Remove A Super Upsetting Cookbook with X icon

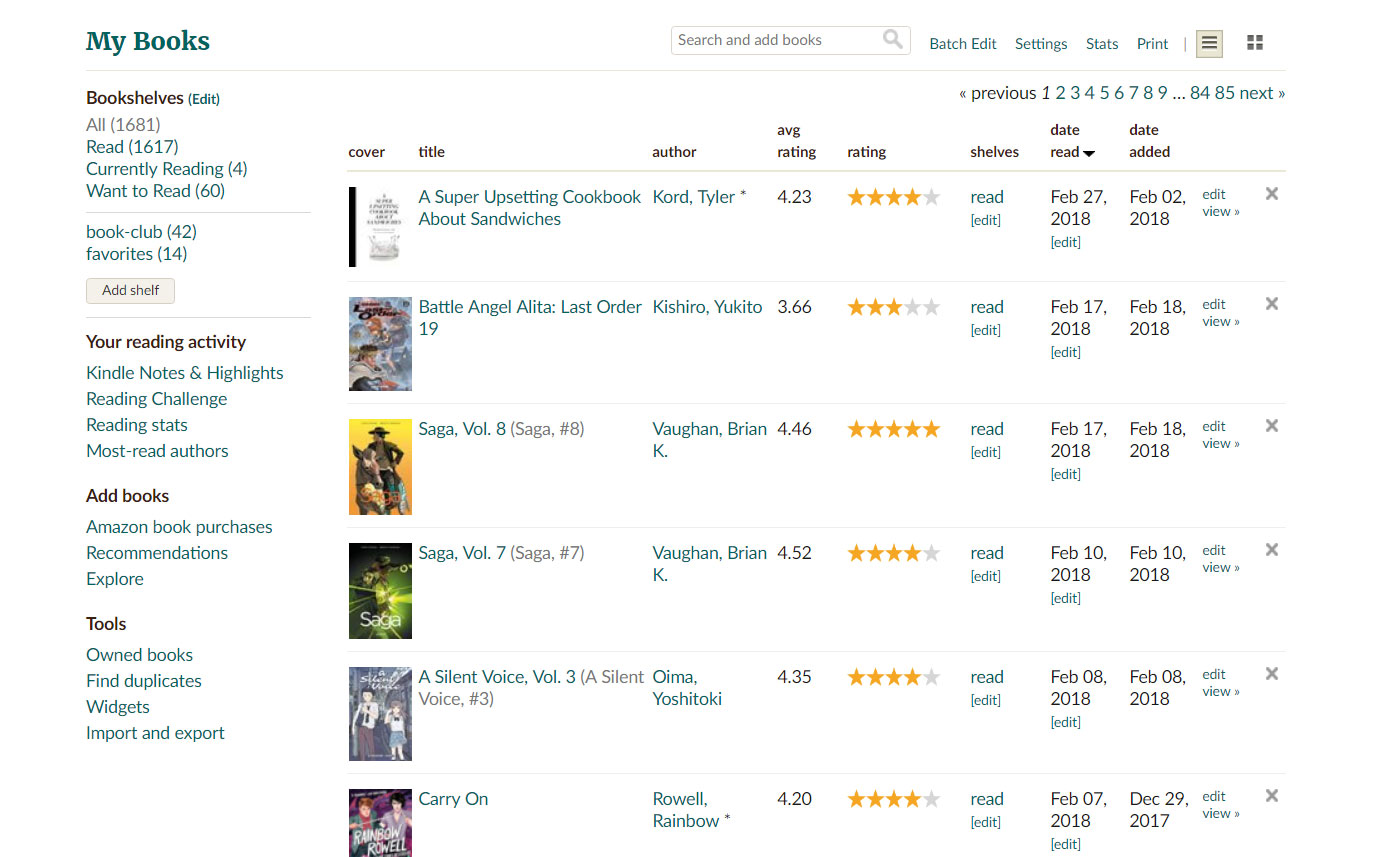click(x=1271, y=194)
